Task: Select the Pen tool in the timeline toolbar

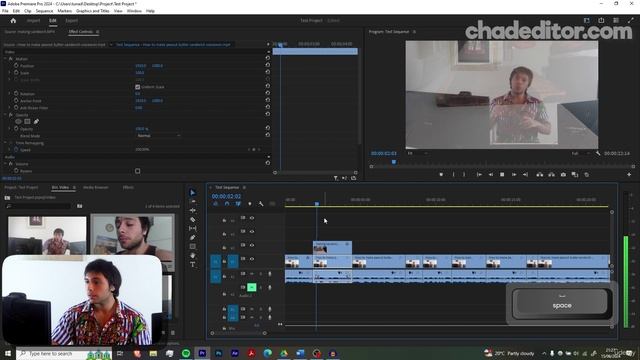Action: click(x=193, y=238)
